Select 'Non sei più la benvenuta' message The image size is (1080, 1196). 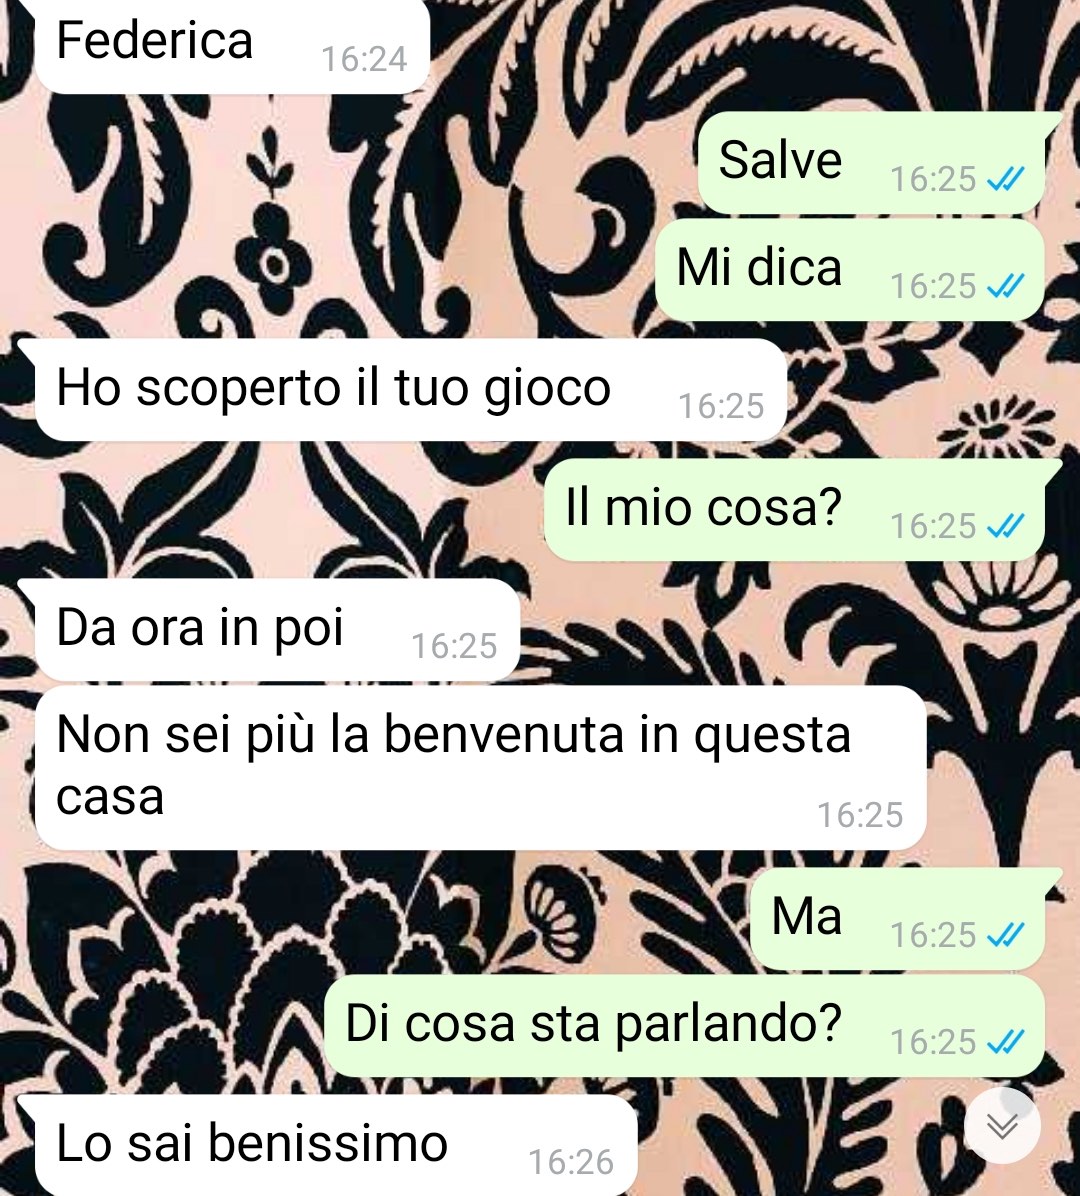pos(481,767)
